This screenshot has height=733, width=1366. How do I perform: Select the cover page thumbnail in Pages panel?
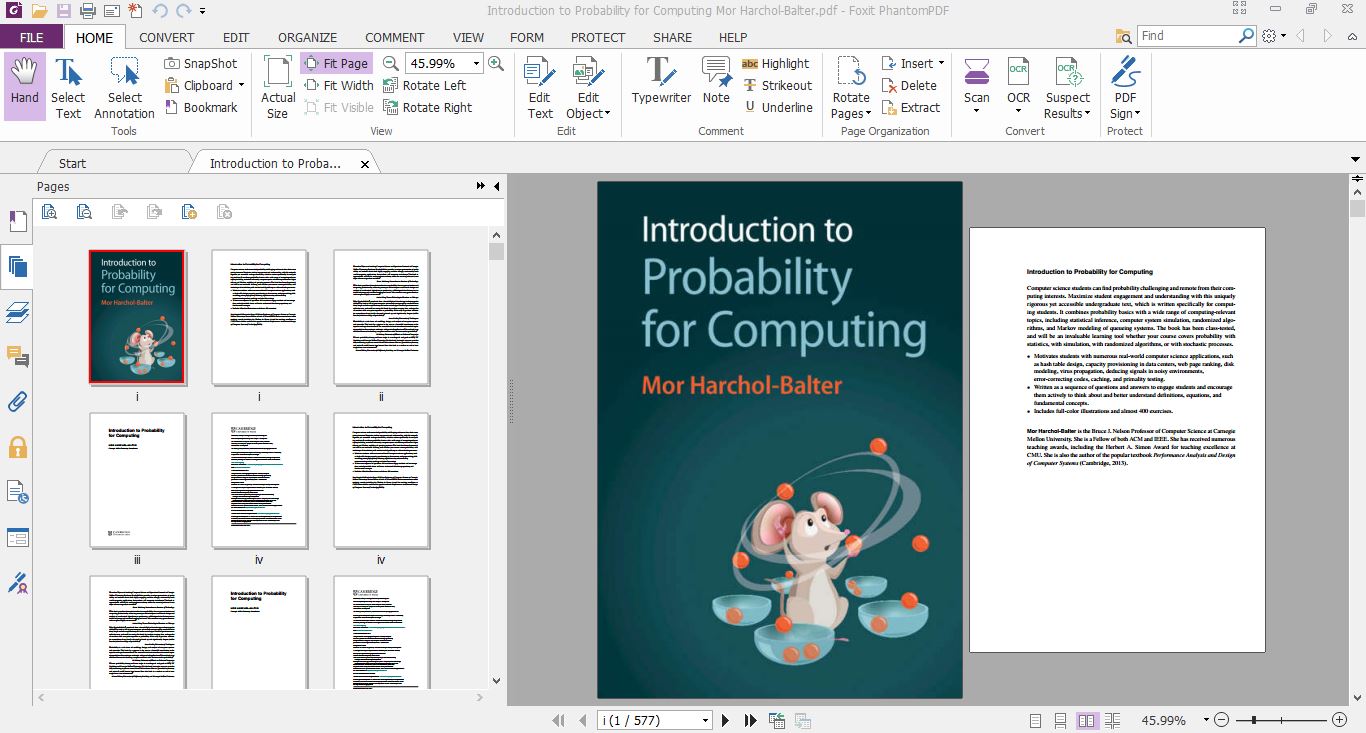click(137, 317)
